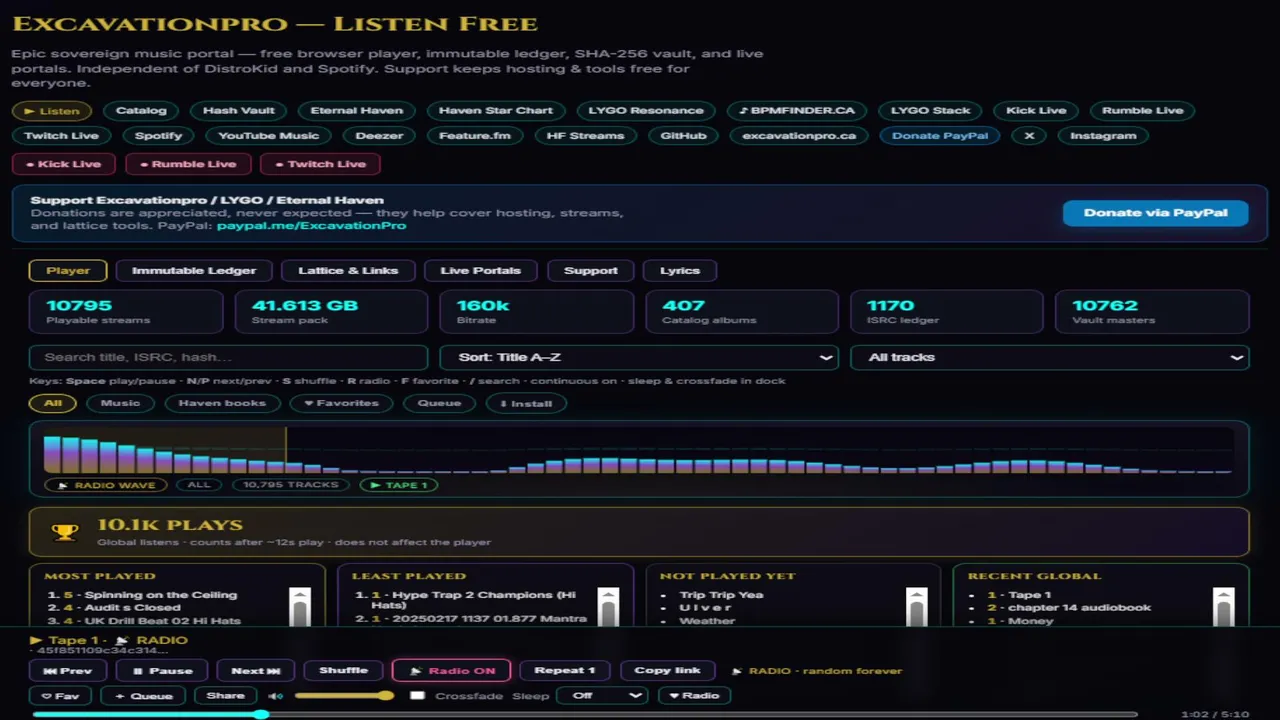Skip with the Next button

click(255, 671)
